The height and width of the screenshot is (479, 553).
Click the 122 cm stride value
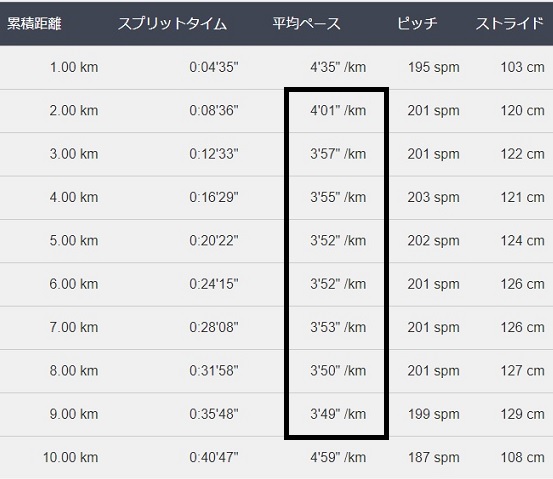(x=523, y=154)
